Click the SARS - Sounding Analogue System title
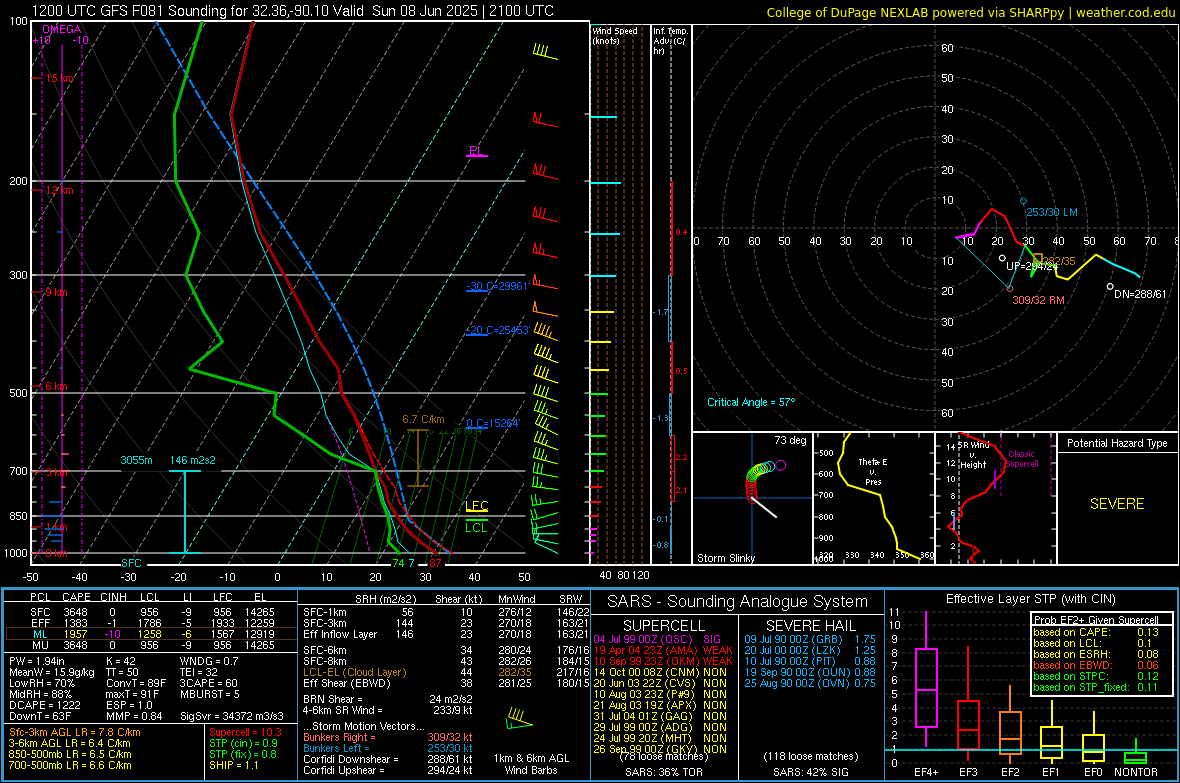1180x783 pixels. [x=738, y=601]
